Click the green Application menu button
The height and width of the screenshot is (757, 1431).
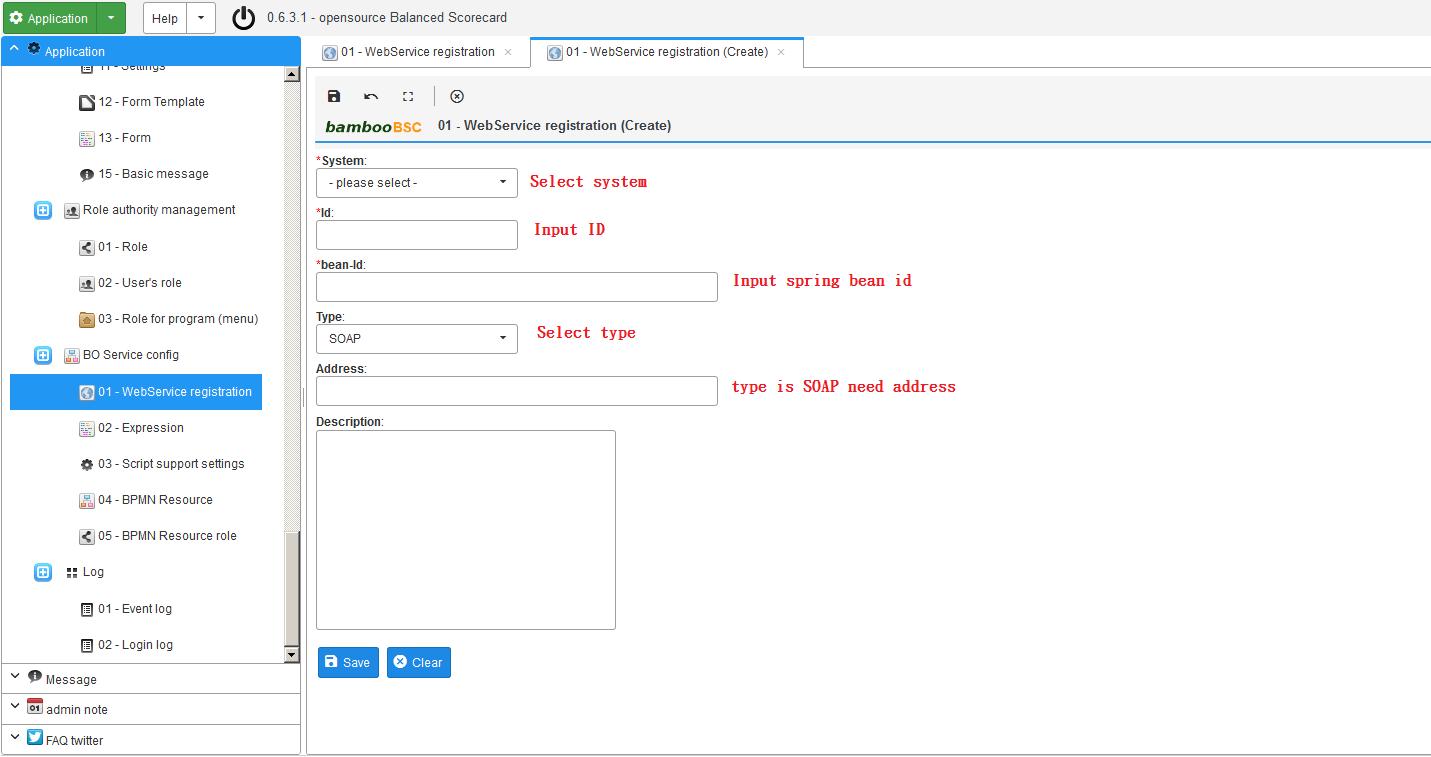[49, 18]
